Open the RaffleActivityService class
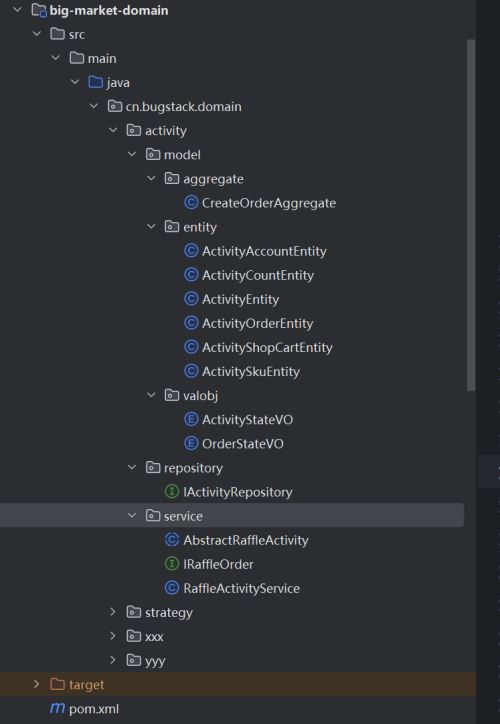The width and height of the screenshot is (500, 724). [x=241, y=588]
